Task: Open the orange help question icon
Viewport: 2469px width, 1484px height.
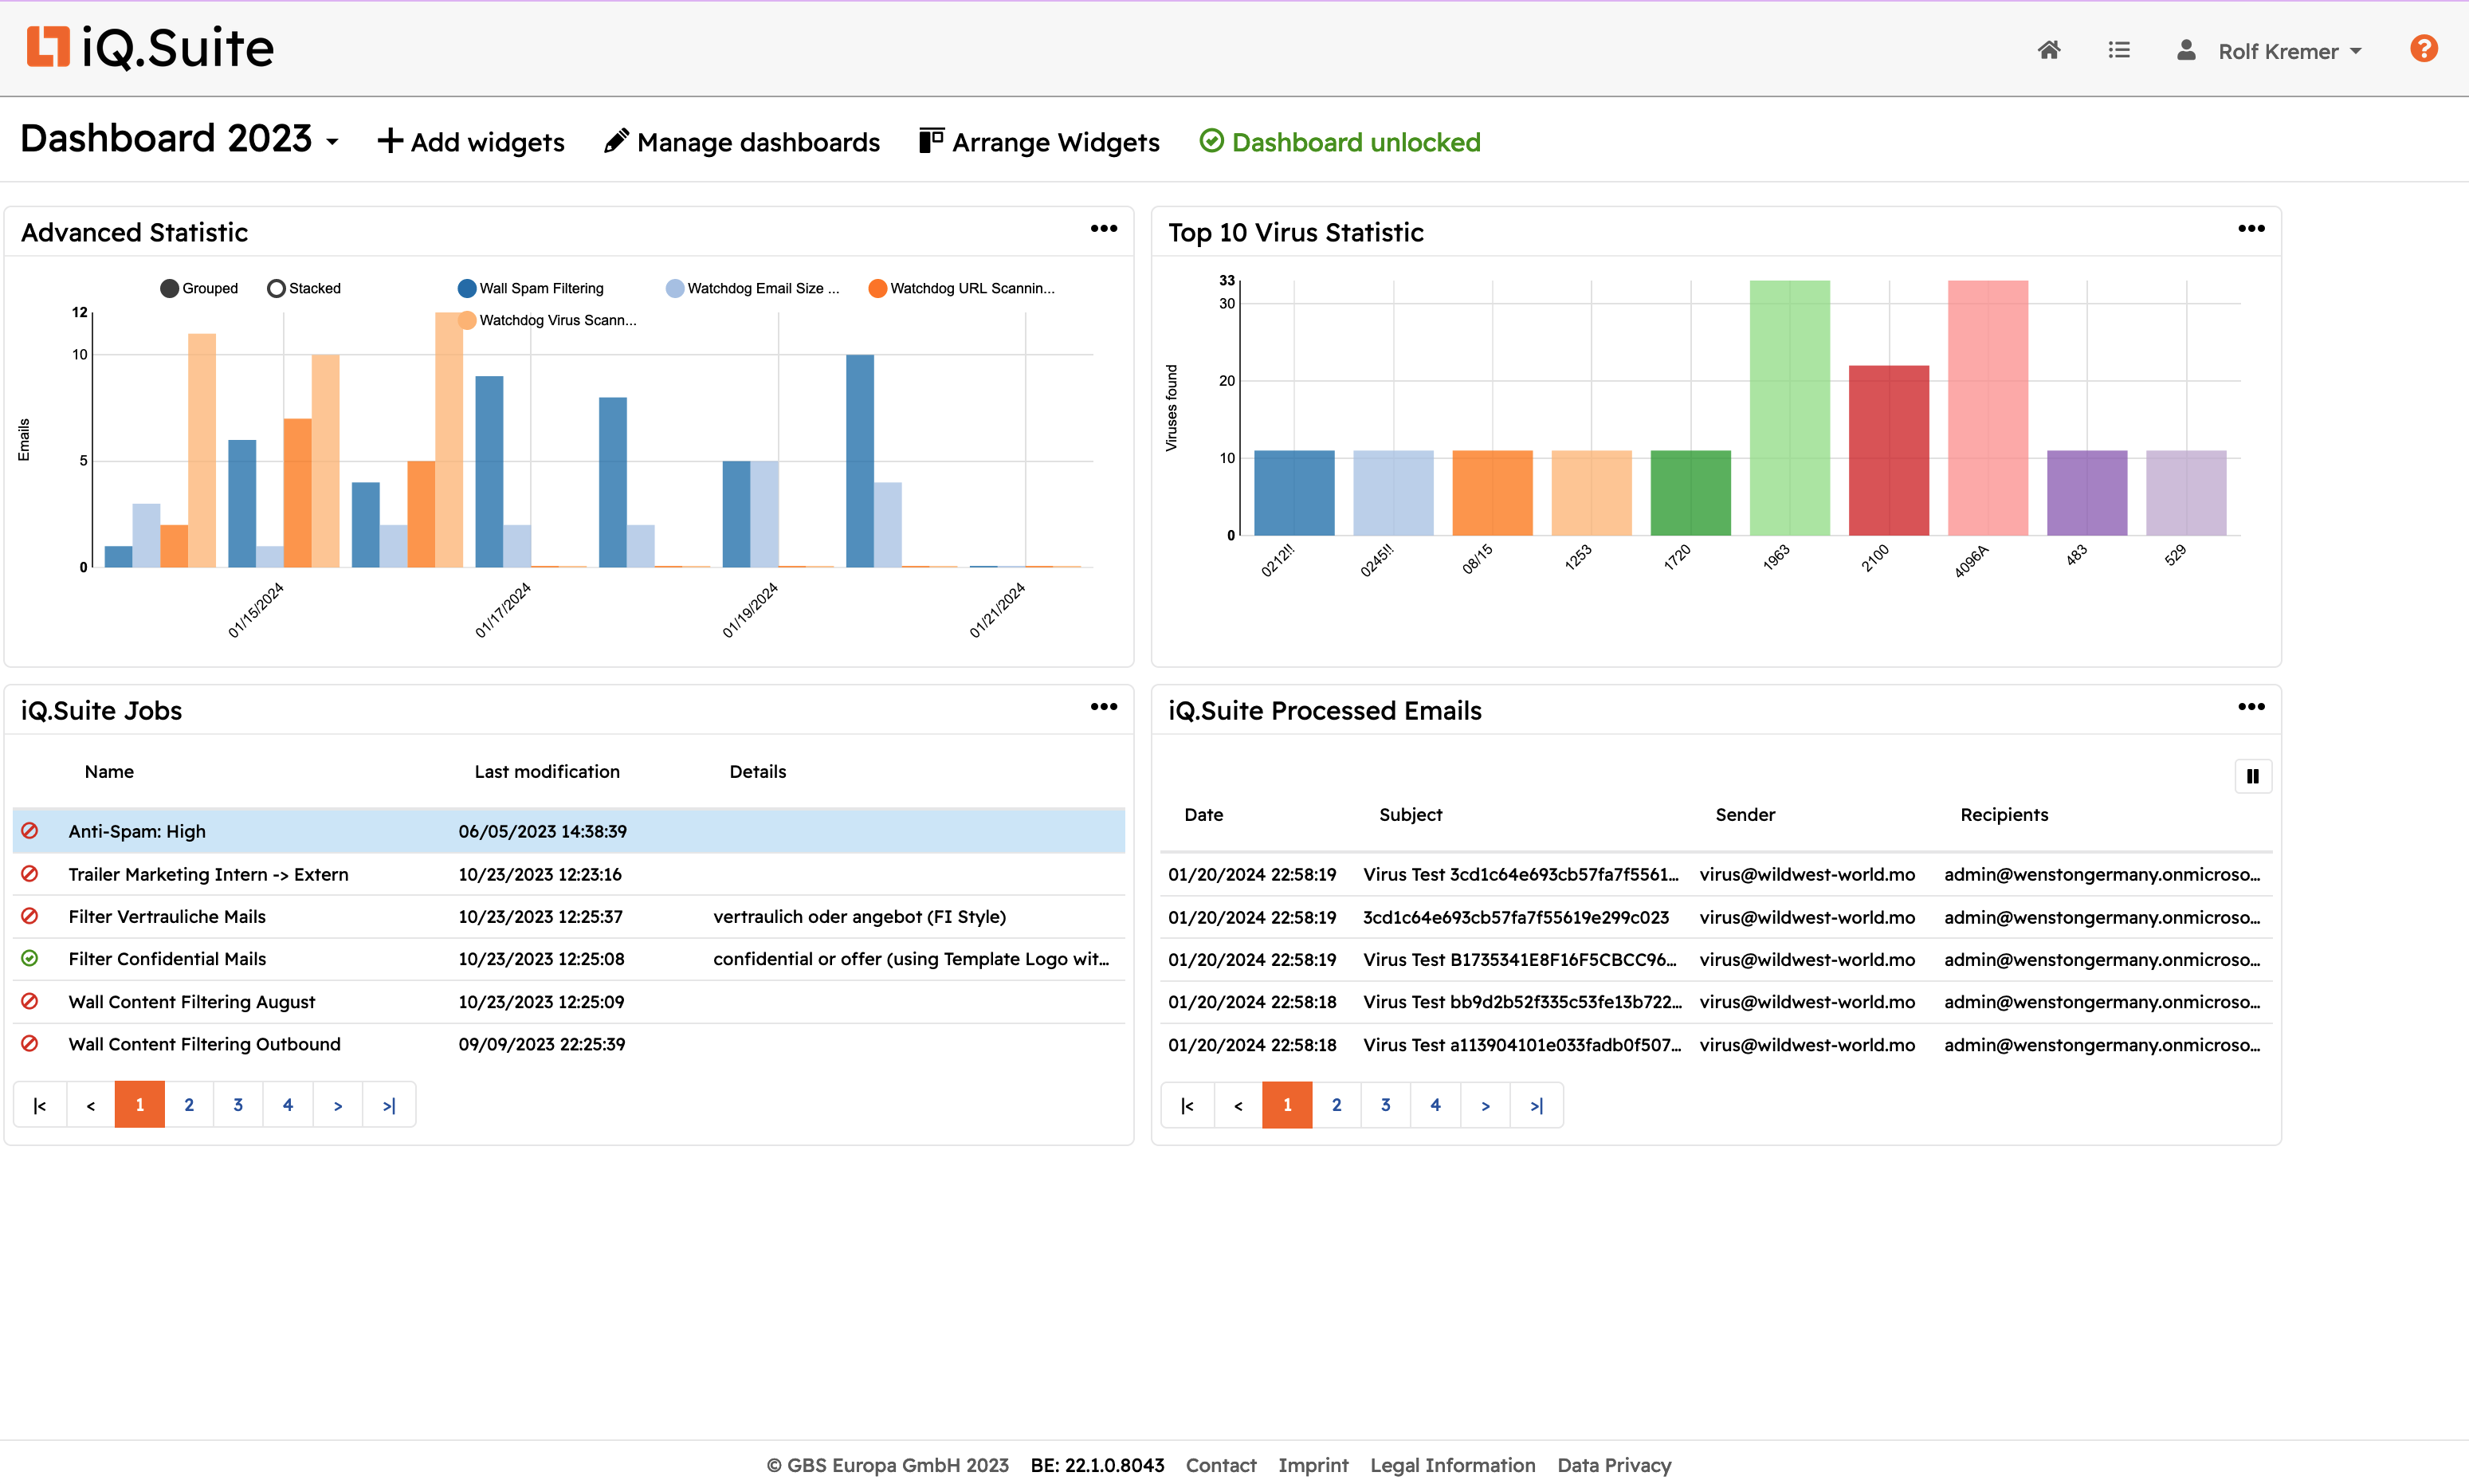Action: [2423, 48]
